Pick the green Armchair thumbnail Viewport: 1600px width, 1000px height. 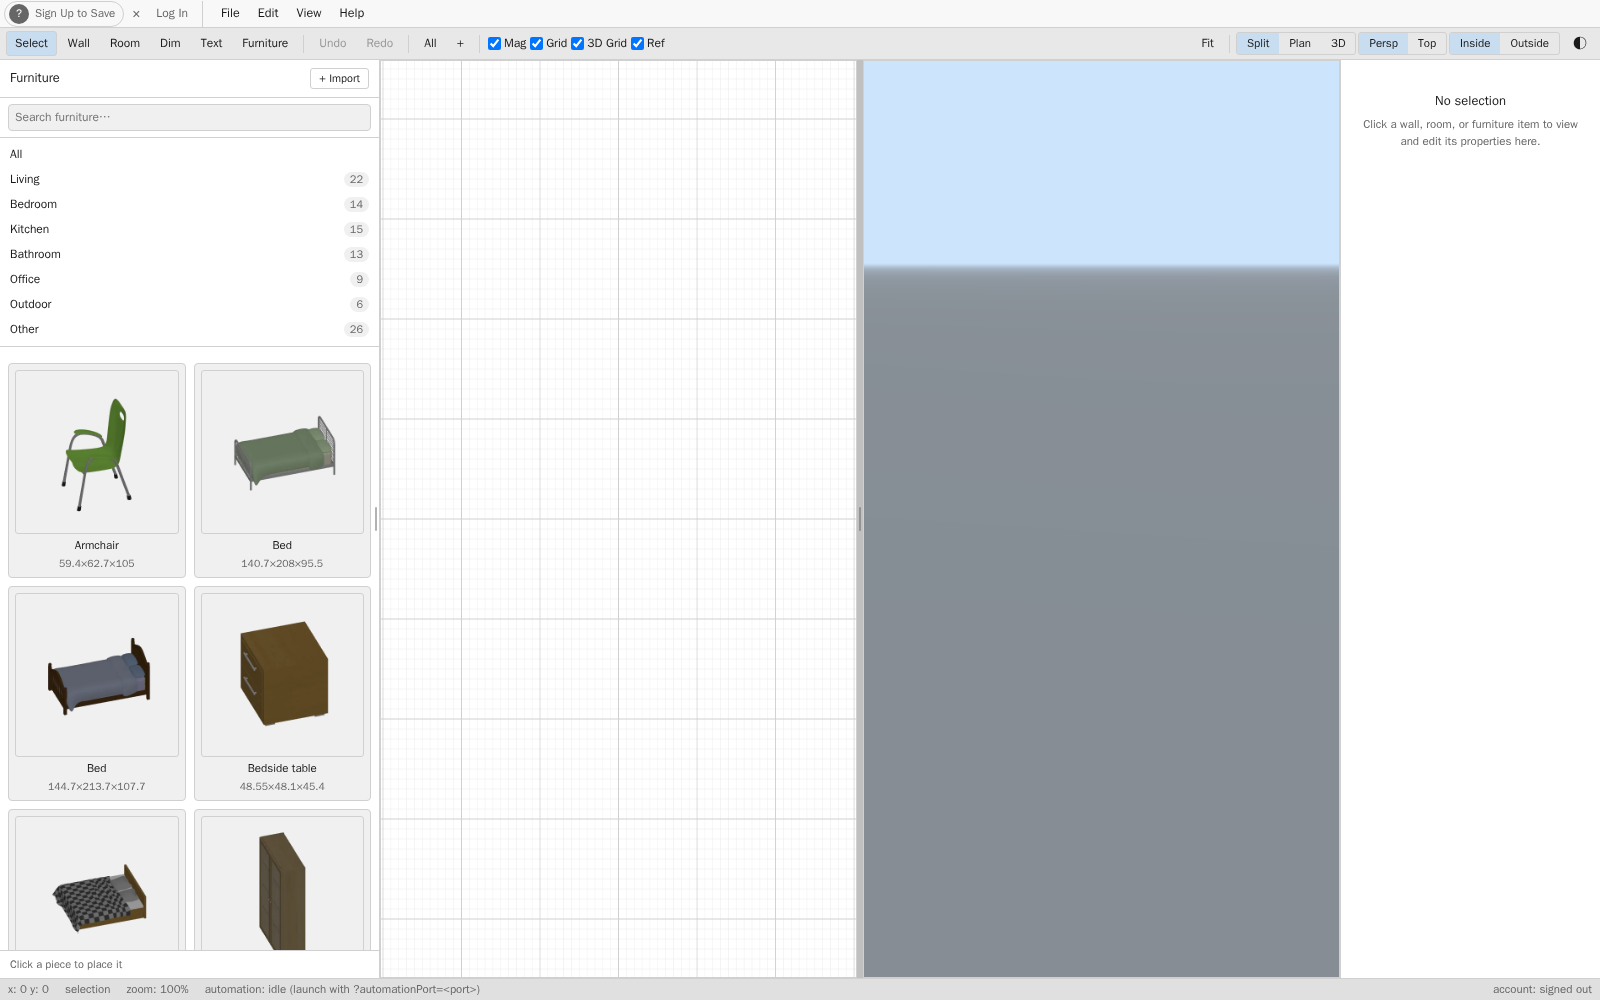pos(97,452)
